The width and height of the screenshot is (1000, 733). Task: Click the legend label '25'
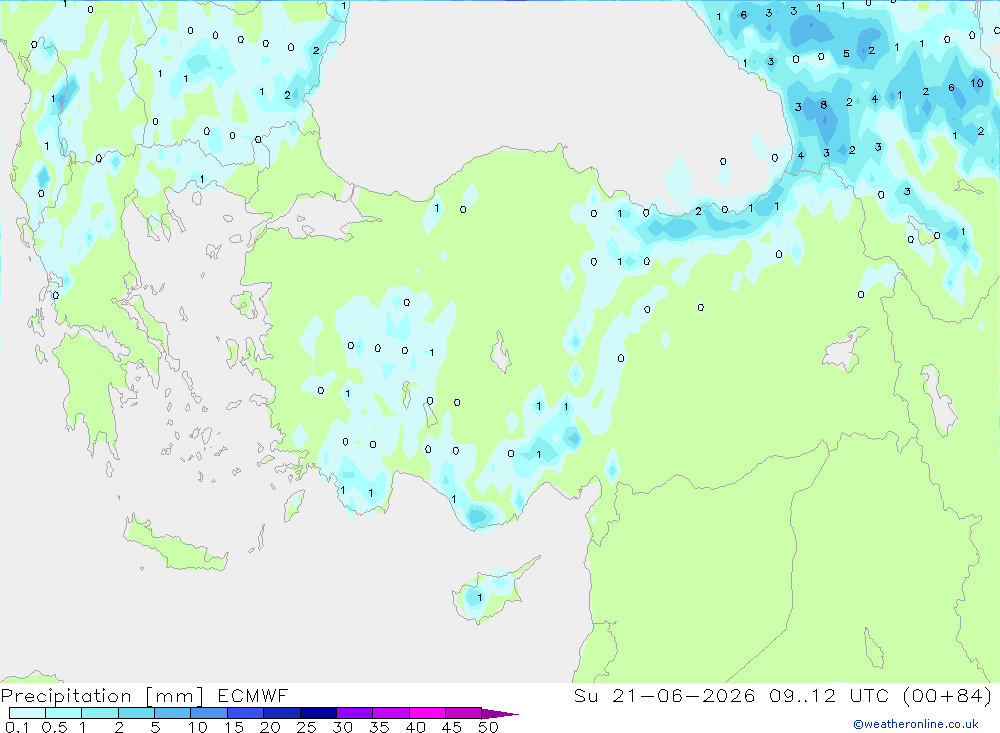click(x=306, y=727)
